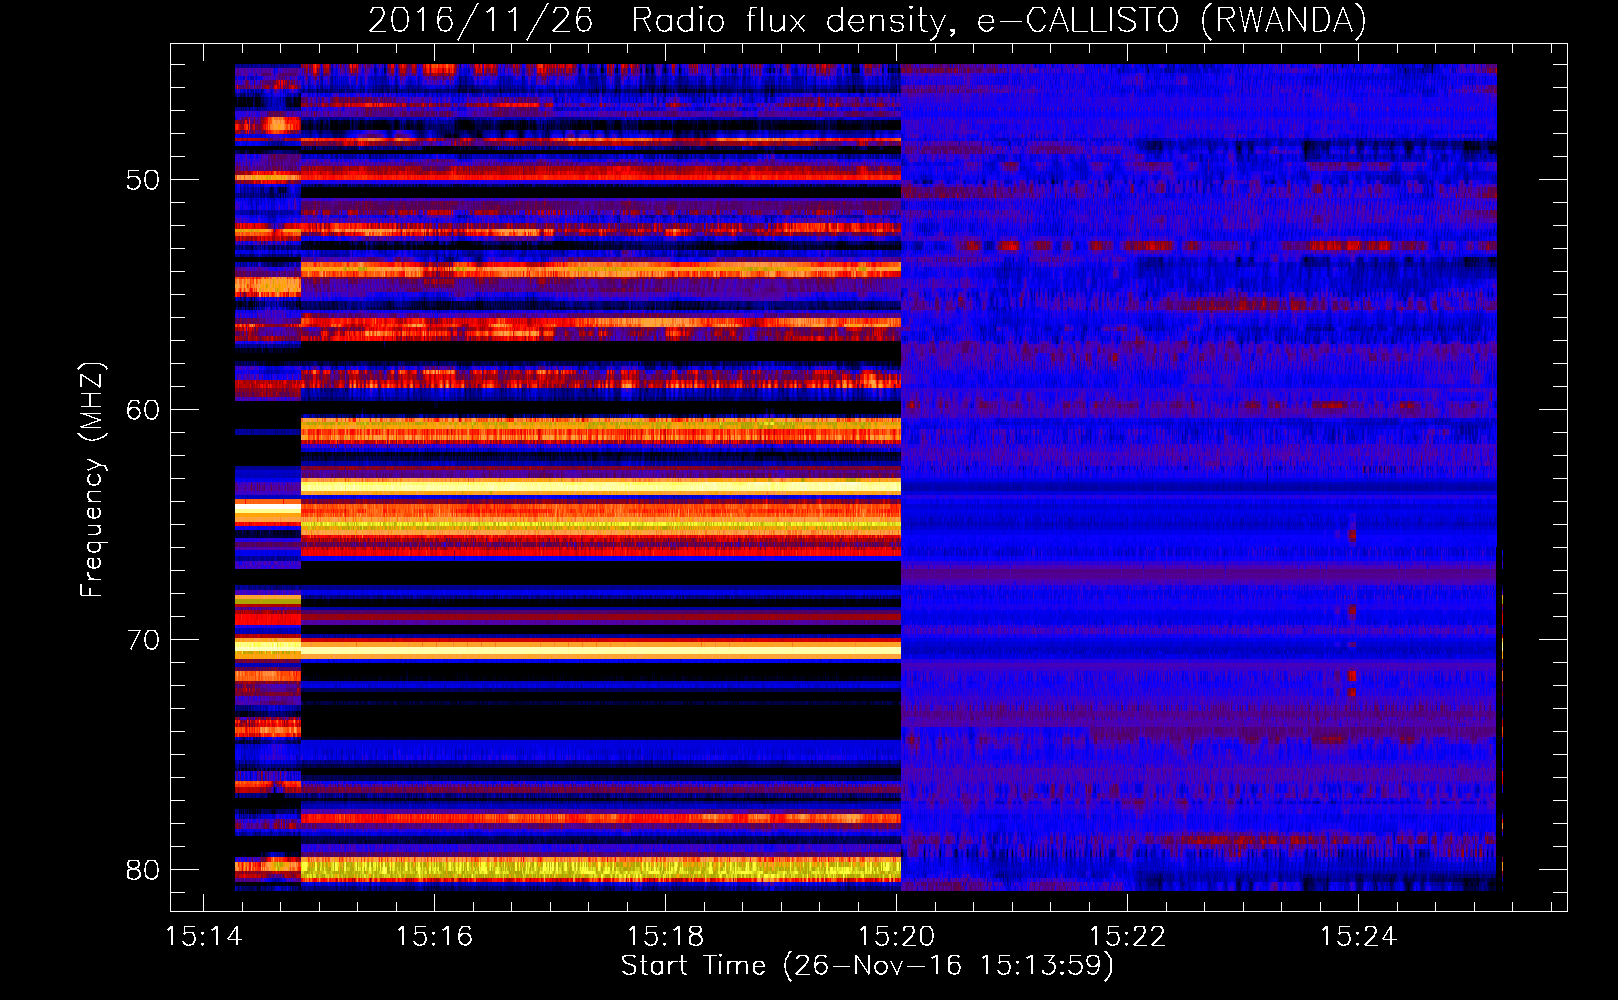
Task: Click the "Start Time (26-Nov-16 15:13:59)" x-axis label
Action: point(867,966)
